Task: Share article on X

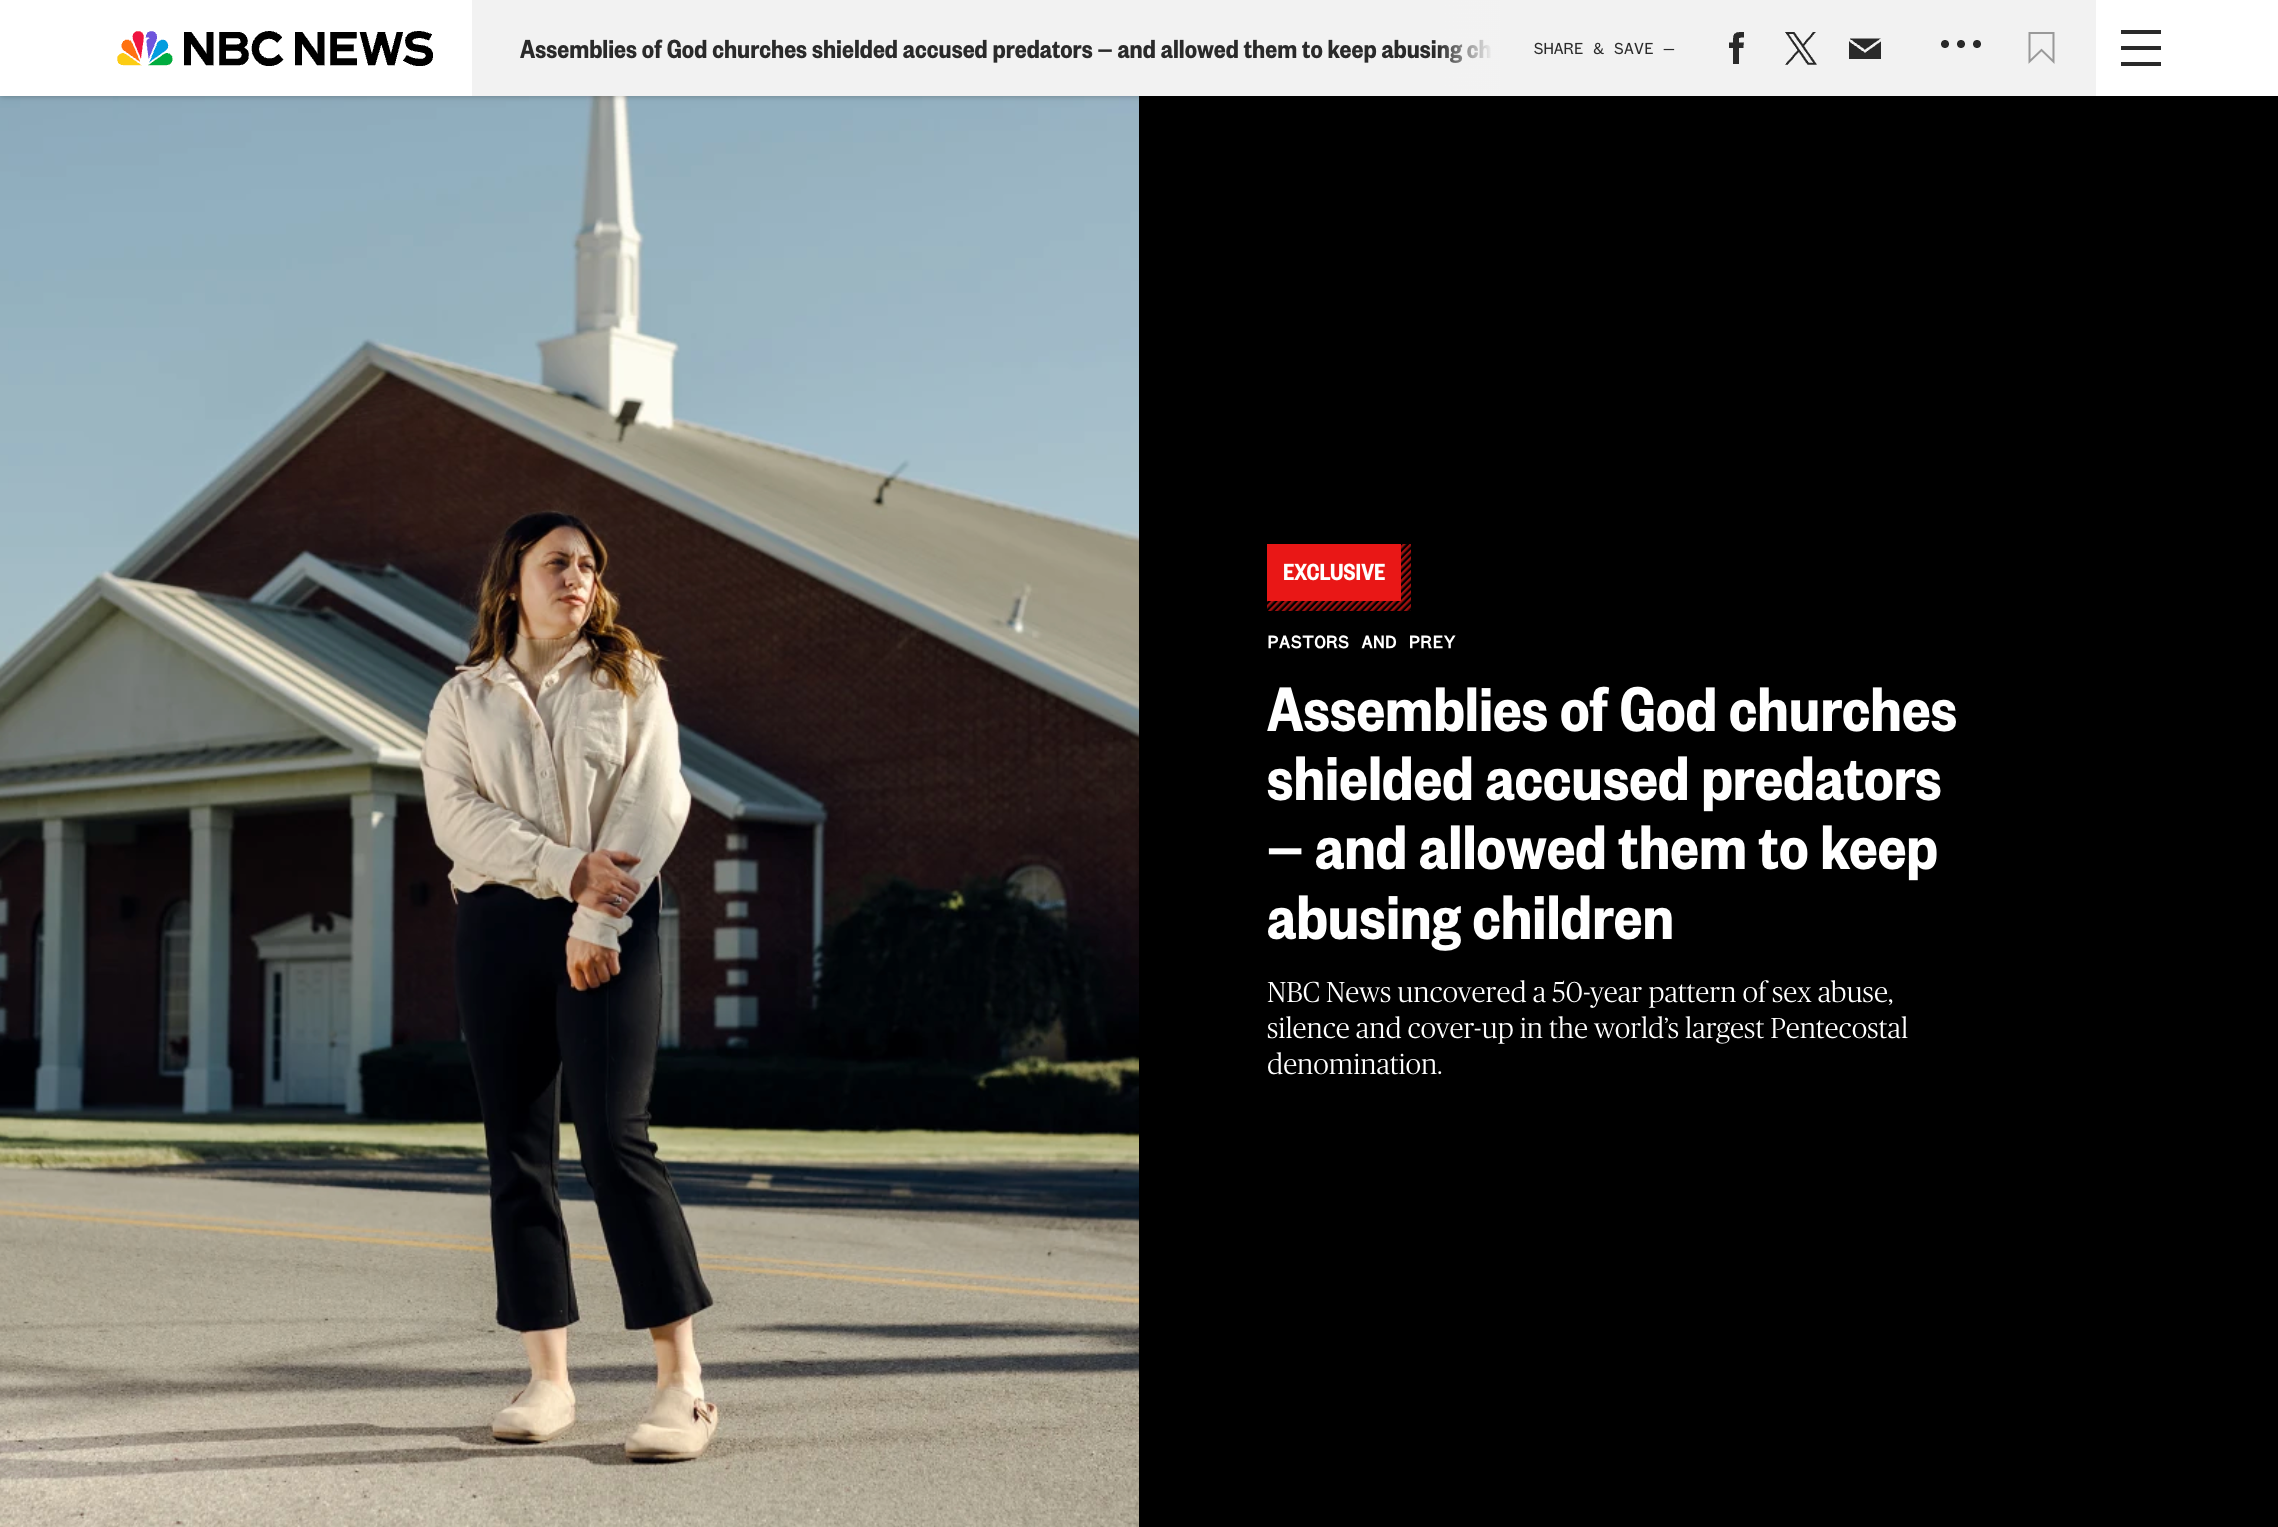Action: (1800, 48)
